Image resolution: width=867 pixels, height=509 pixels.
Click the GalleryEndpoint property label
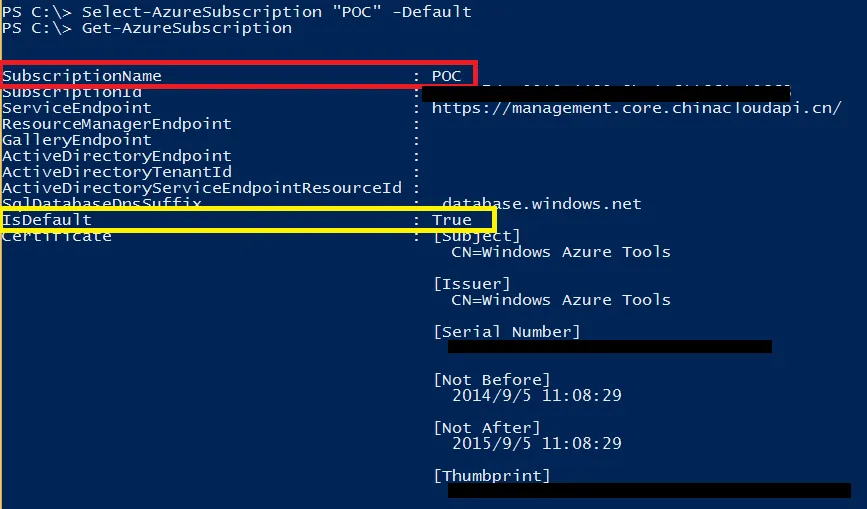77,140
